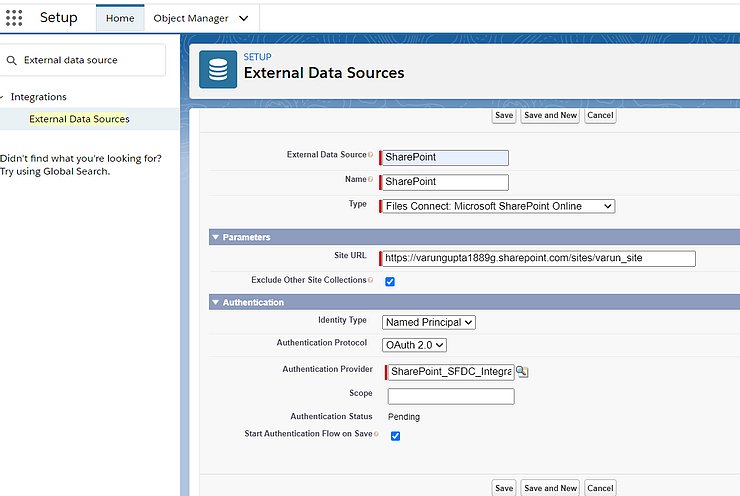Click the Authentication Provider lookup magnifier icon
Viewport: 740px width, 496px height.
point(522,371)
